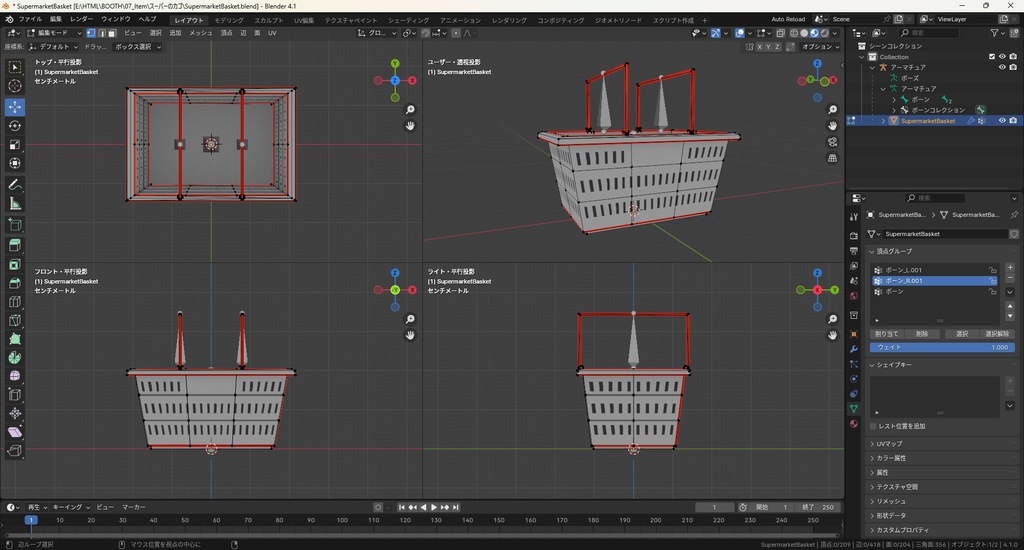This screenshot has height=550, width=1024.
Task: Open the ファイル menu
Action: (x=30, y=19)
